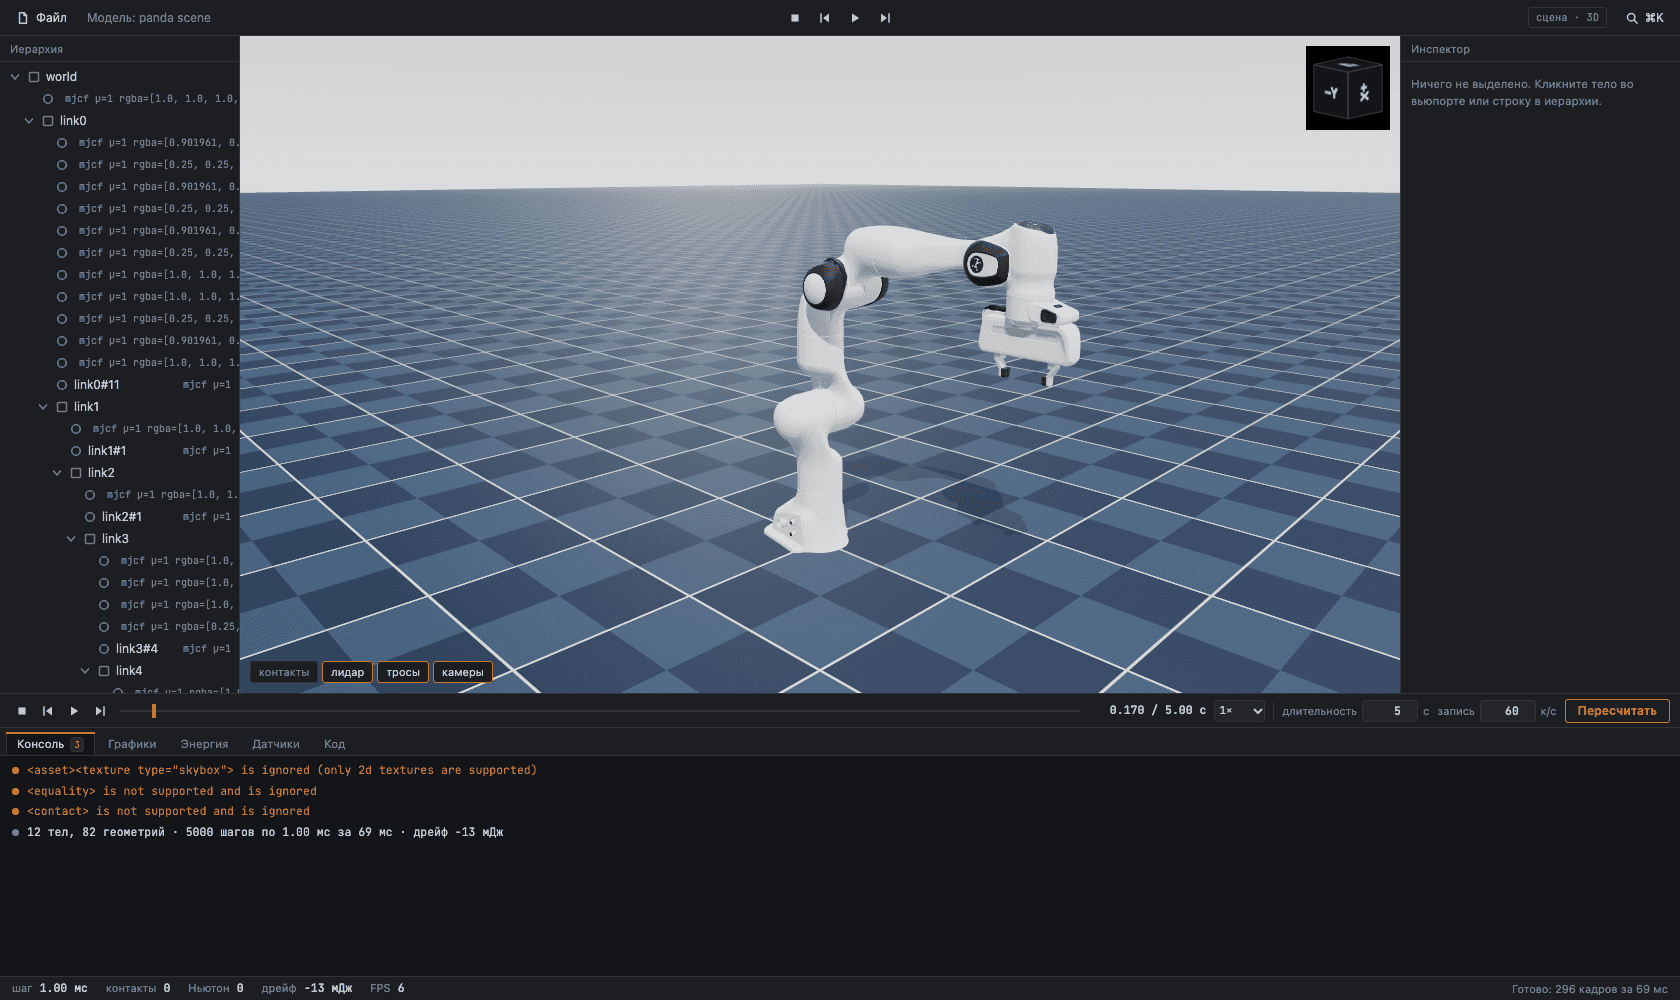The width and height of the screenshot is (1680, 1000).
Task: Step one frame forward in the timeline bar
Action: pyautogui.click(x=100, y=711)
